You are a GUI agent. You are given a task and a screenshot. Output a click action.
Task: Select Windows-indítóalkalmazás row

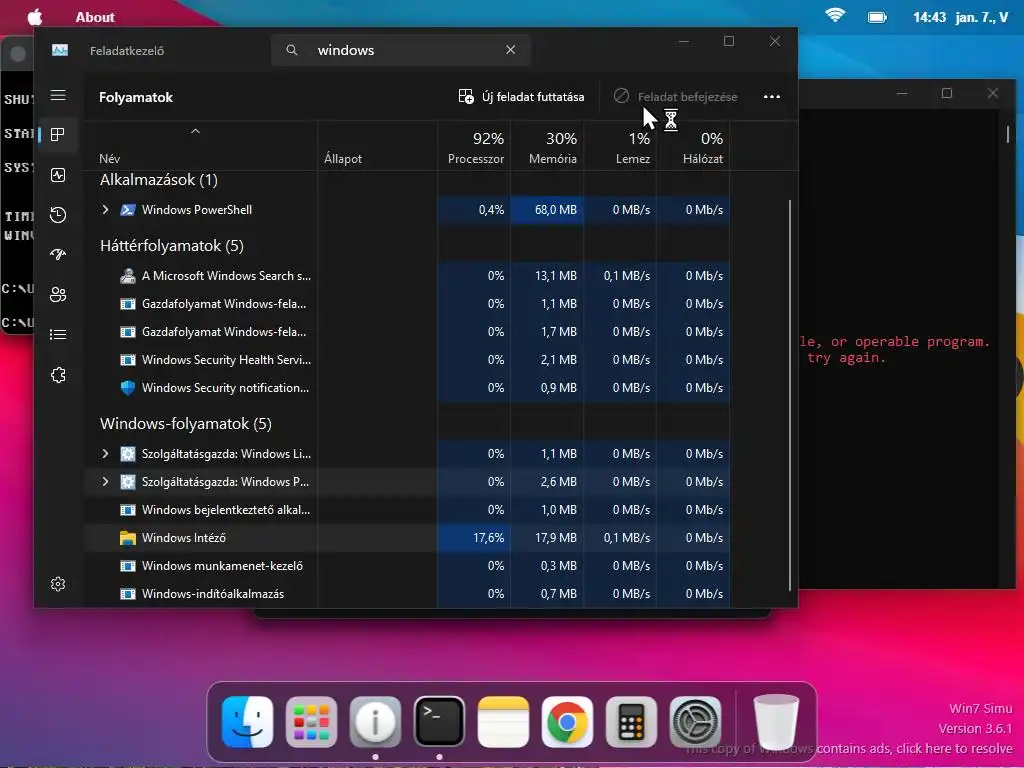tap(407, 594)
